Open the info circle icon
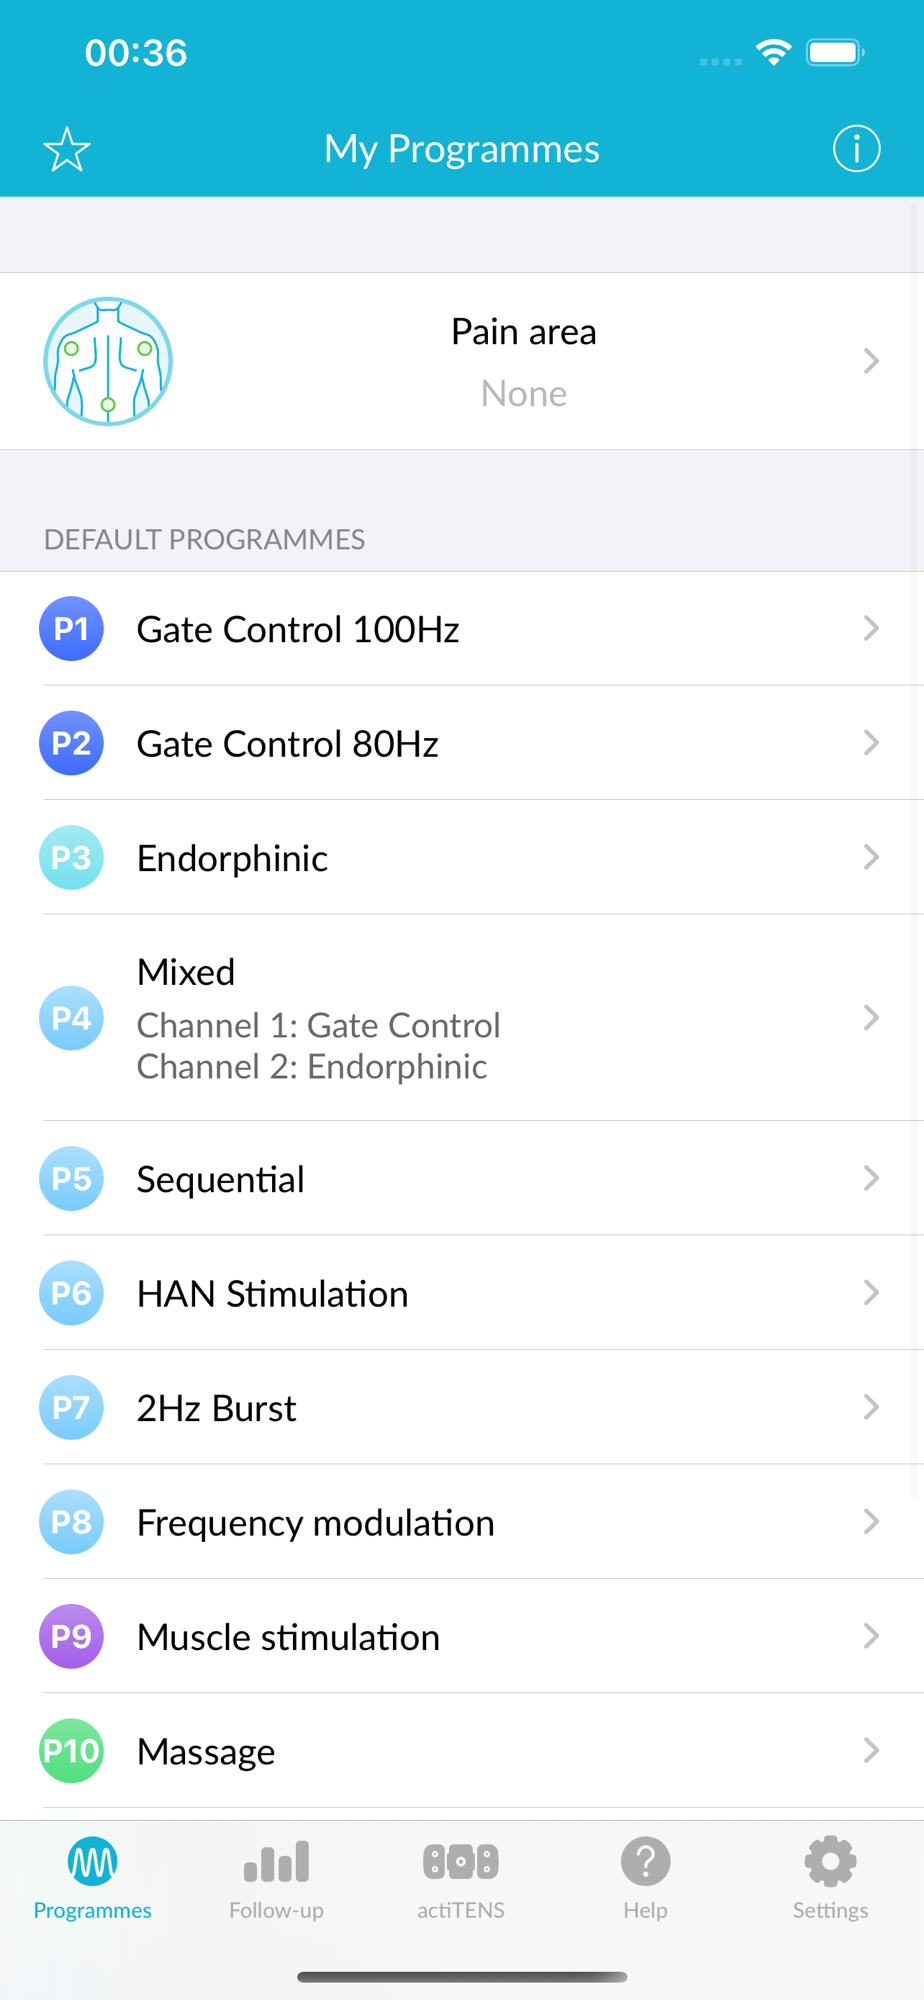The height and width of the screenshot is (2000, 924). coord(856,149)
